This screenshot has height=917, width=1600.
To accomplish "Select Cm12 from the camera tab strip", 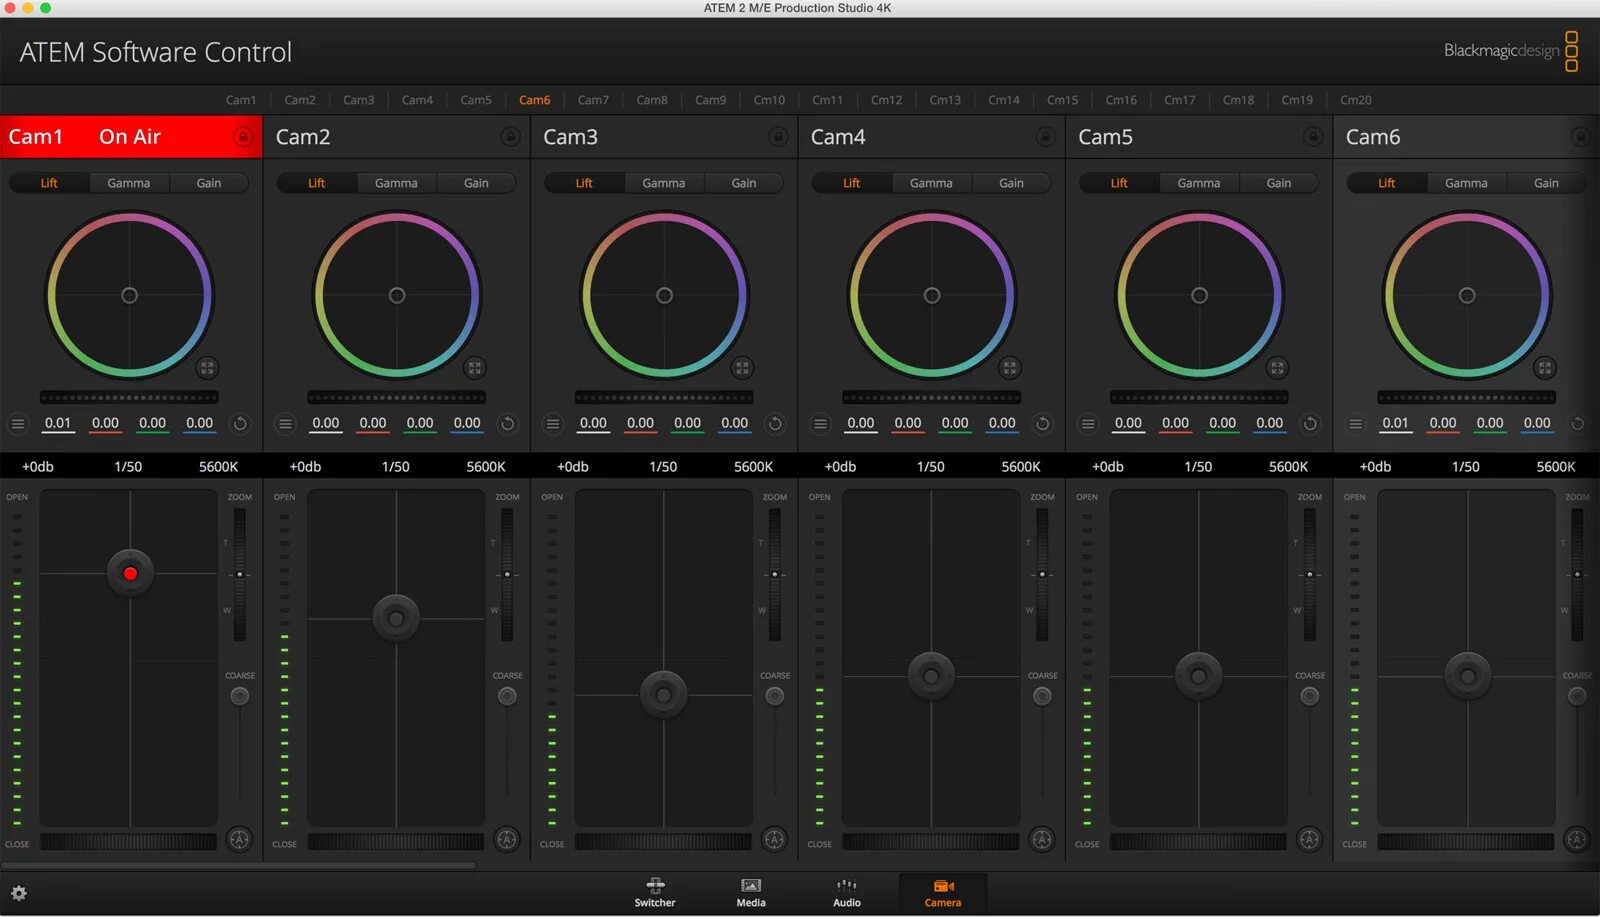I will (886, 99).
